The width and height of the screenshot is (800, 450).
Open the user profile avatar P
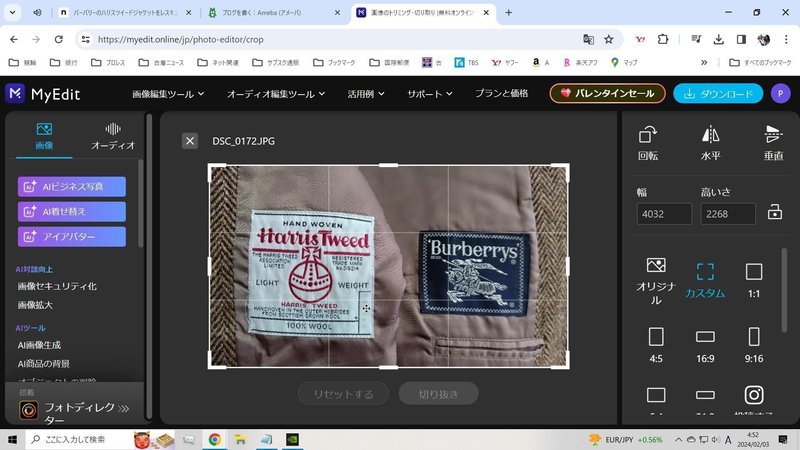tap(780, 93)
